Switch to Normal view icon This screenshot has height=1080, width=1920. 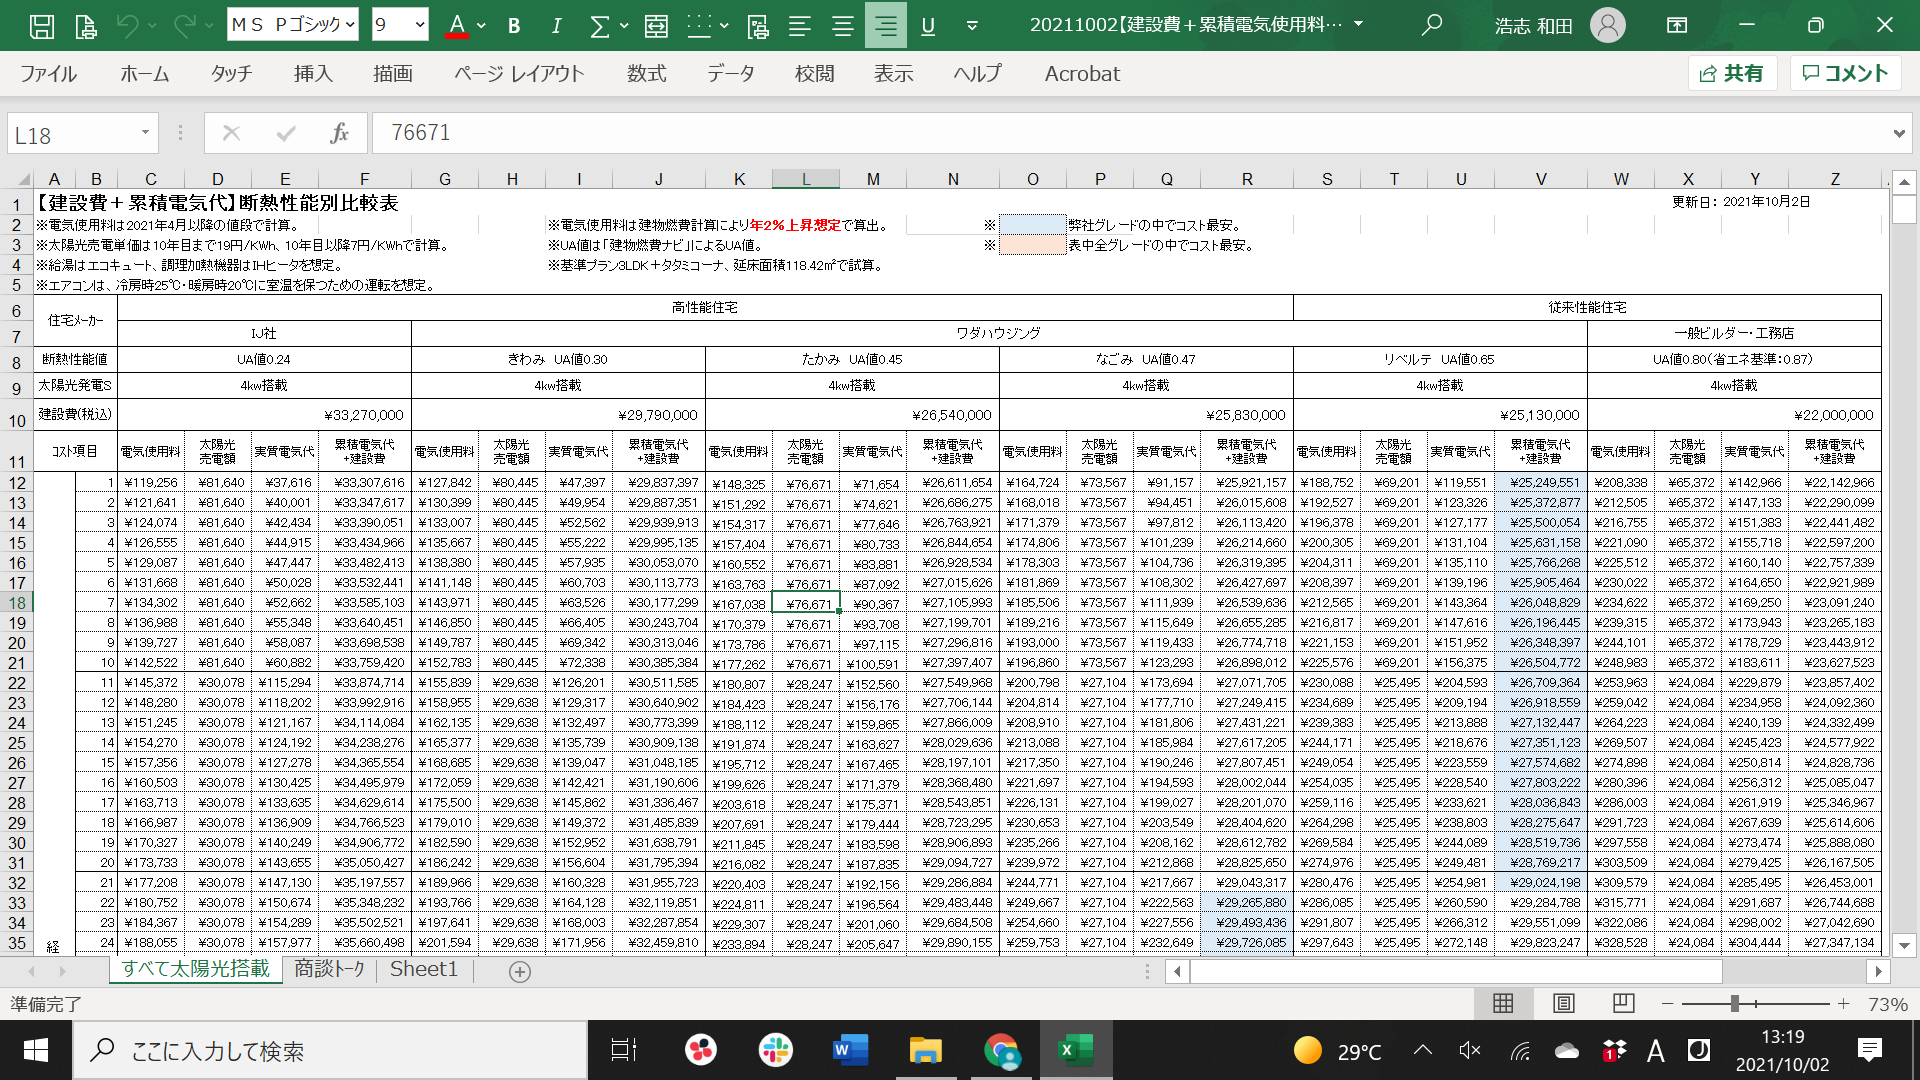1503,1003
